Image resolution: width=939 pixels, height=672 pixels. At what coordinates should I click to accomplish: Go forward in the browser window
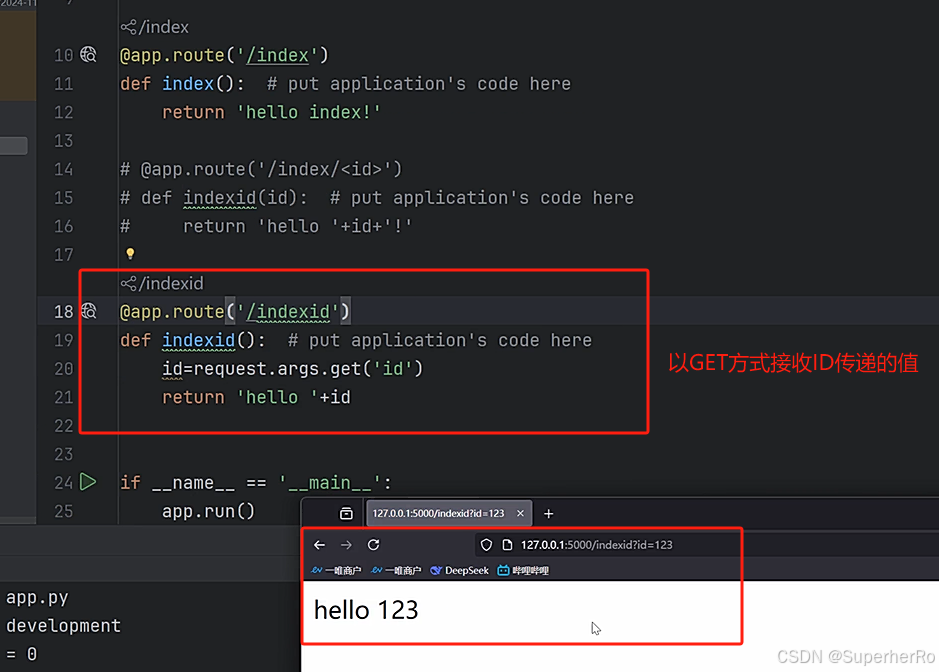pos(346,545)
